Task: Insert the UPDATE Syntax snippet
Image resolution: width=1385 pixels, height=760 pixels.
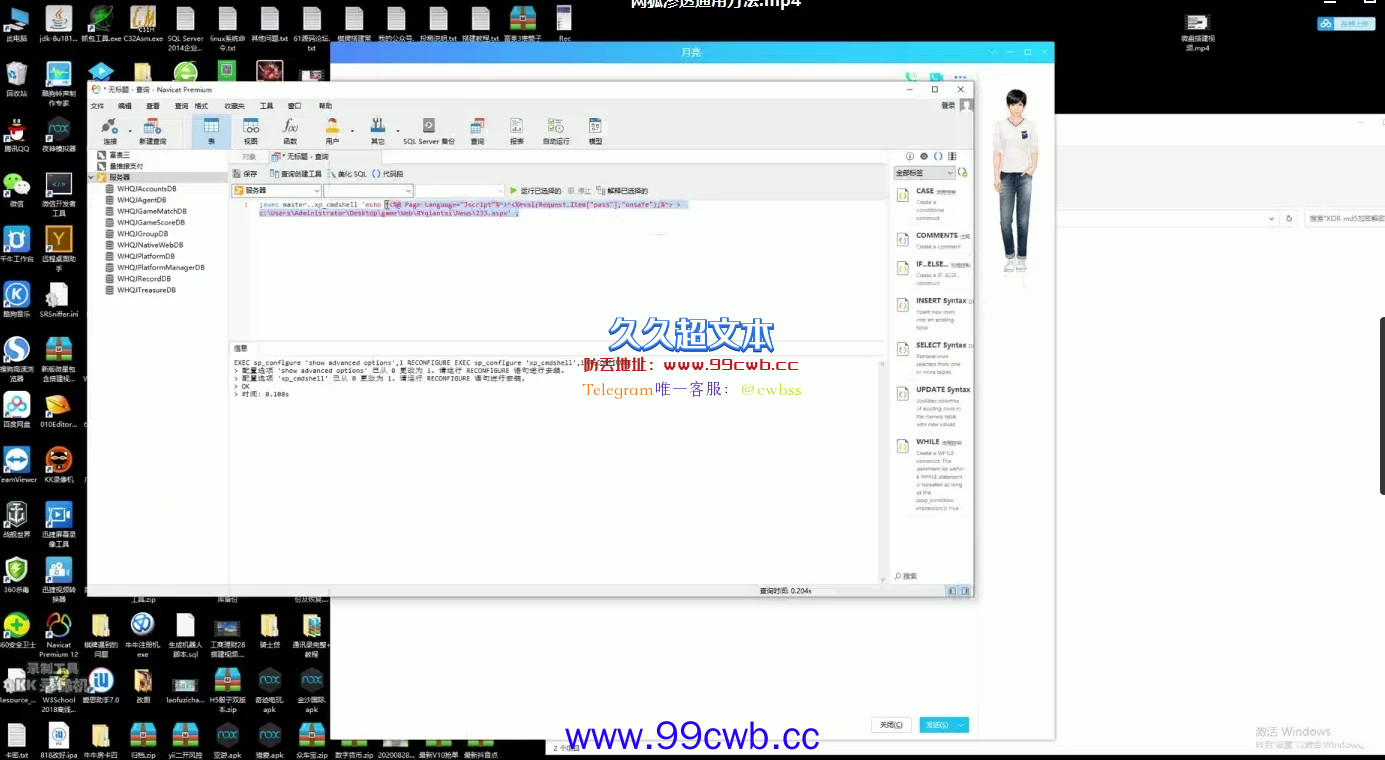Action: [931, 406]
